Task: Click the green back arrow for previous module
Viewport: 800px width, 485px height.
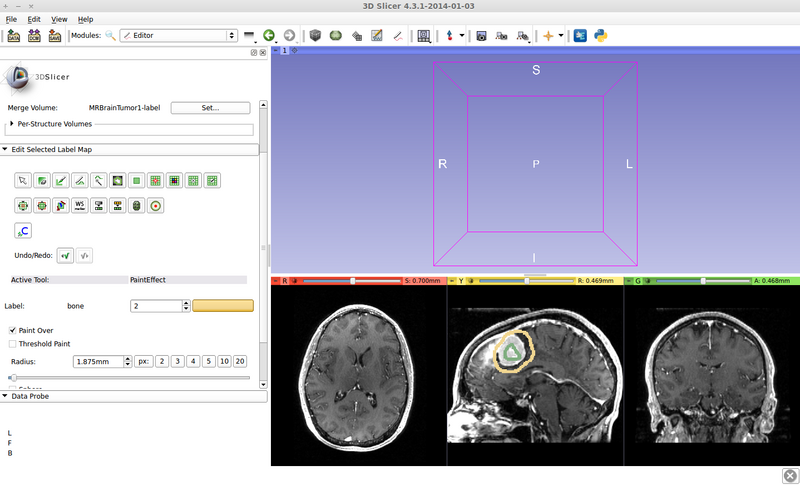Action: [x=269, y=35]
